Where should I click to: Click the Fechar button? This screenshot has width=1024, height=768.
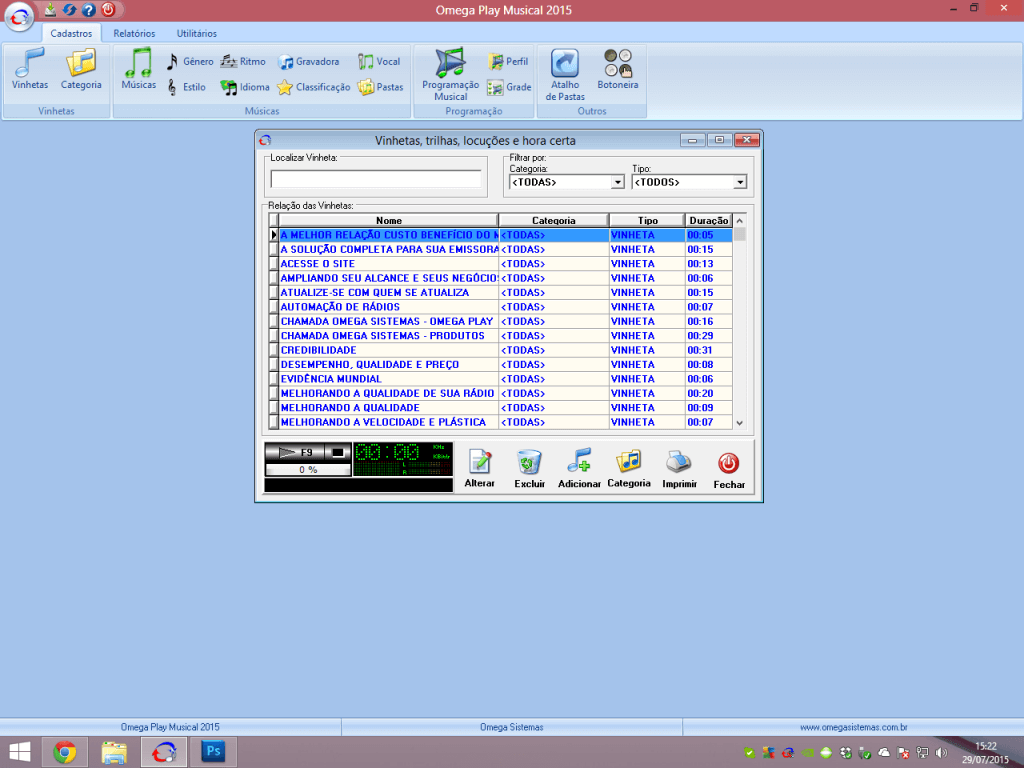(x=729, y=468)
